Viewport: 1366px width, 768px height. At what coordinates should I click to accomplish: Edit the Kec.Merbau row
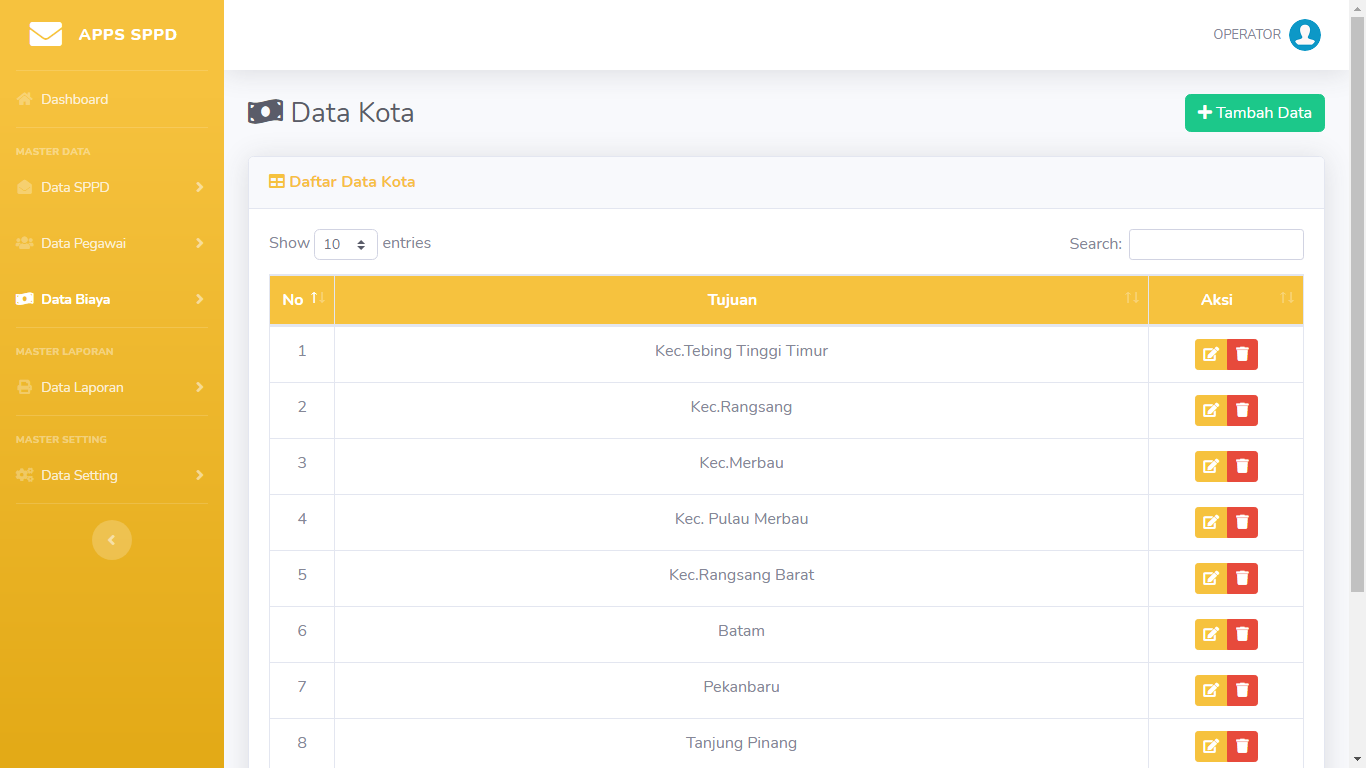tap(1211, 466)
